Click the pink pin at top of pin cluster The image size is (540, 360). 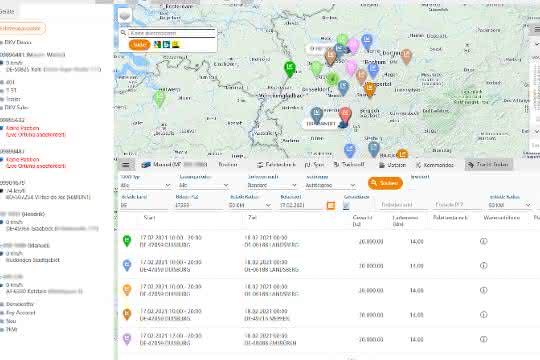coord(353,45)
